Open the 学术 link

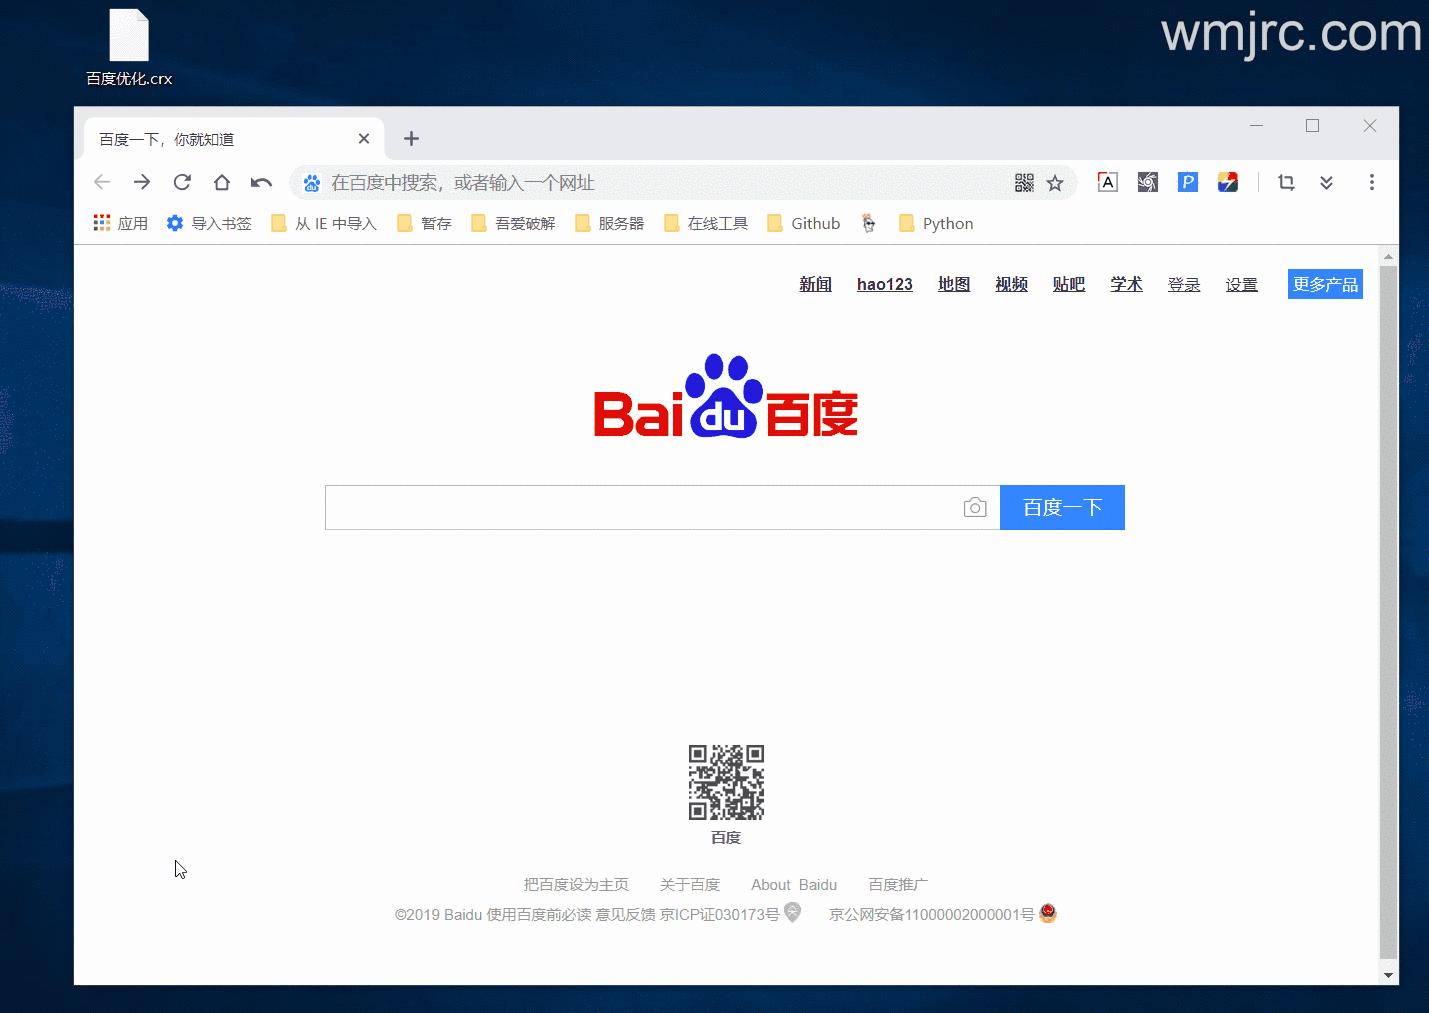1126,284
